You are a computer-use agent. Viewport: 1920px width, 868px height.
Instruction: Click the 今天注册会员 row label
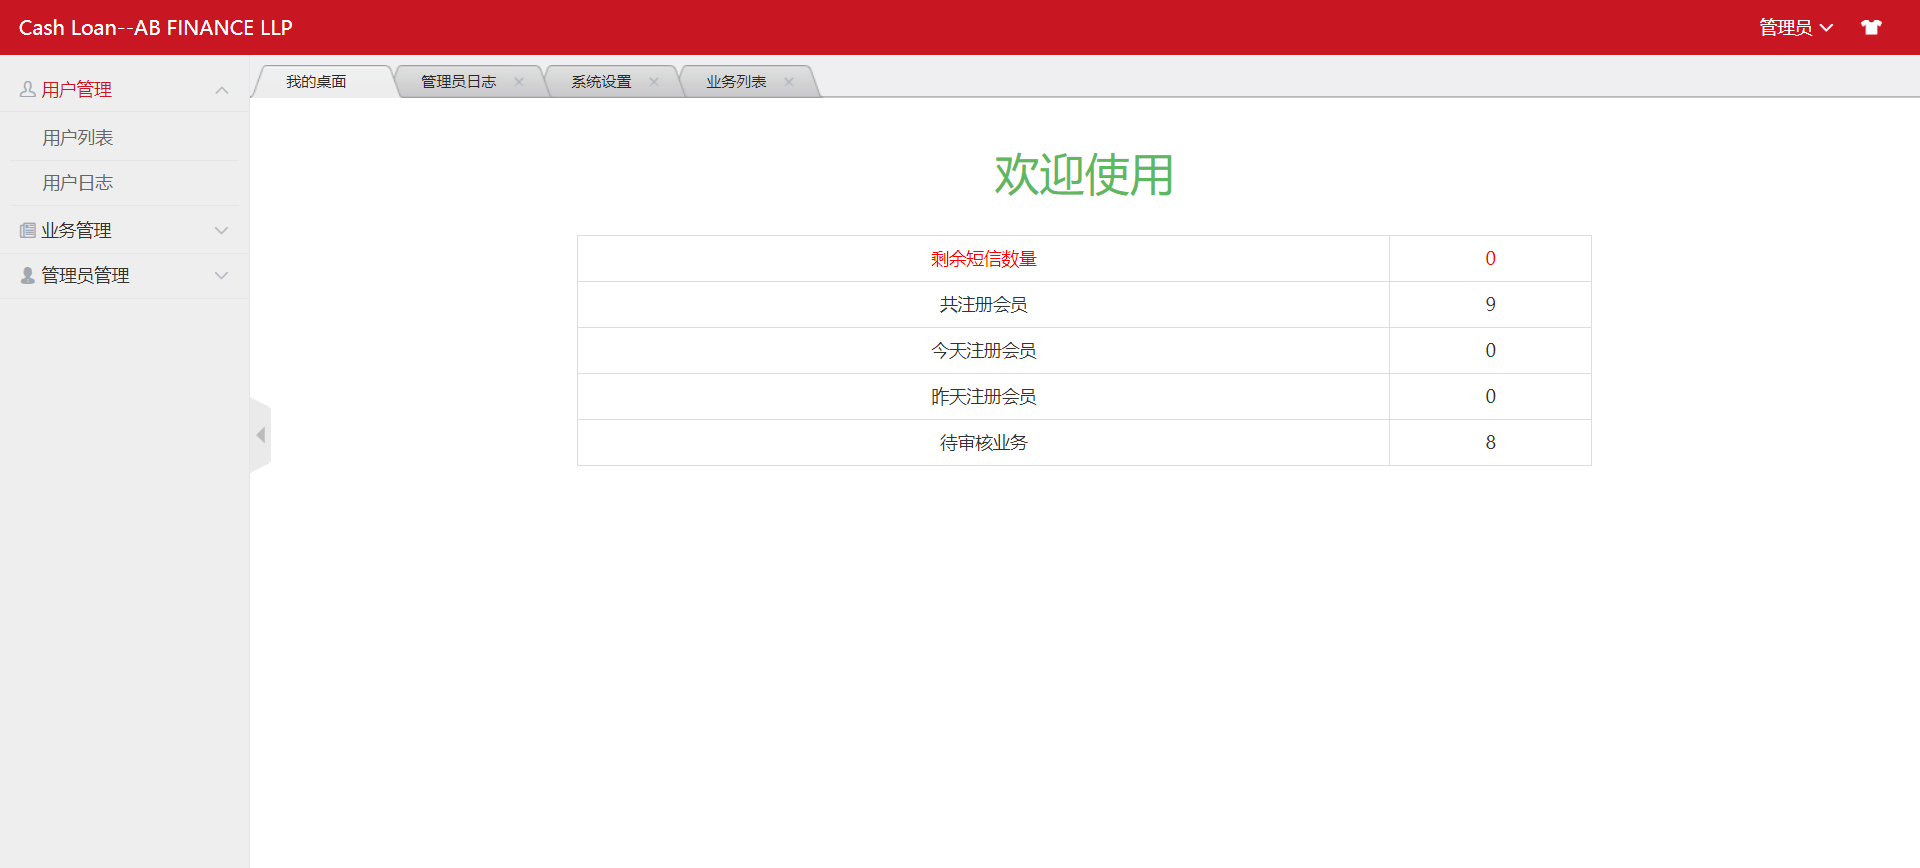pyautogui.click(x=983, y=351)
